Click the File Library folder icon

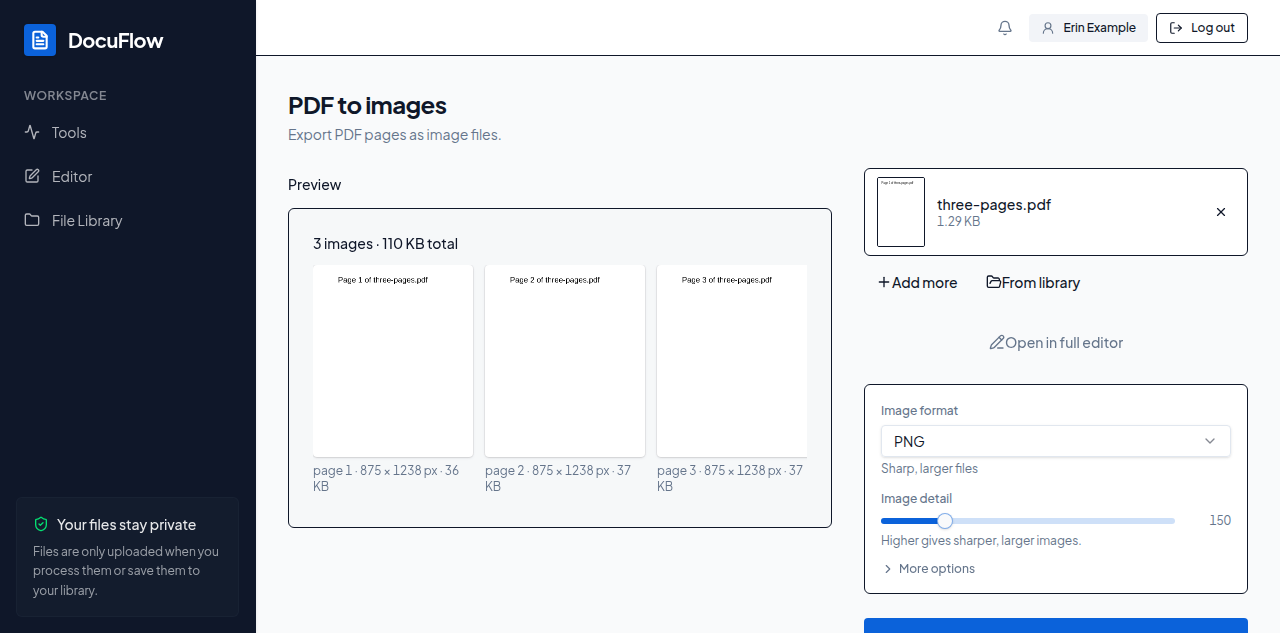32,220
